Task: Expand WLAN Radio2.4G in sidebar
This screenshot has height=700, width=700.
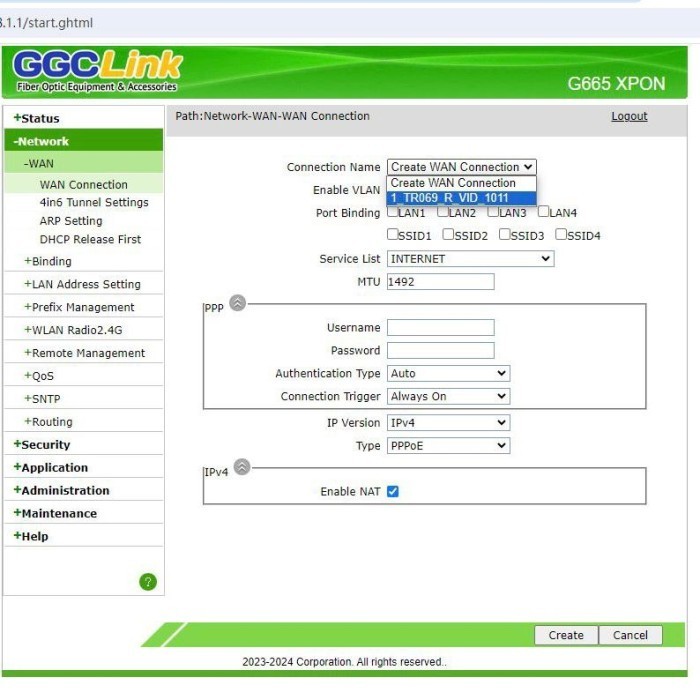Action: [x=77, y=330]
